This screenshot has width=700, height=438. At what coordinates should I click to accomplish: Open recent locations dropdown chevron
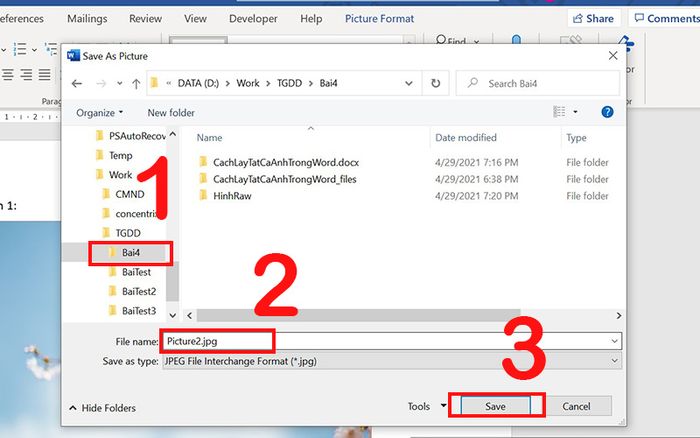[119, 83]
